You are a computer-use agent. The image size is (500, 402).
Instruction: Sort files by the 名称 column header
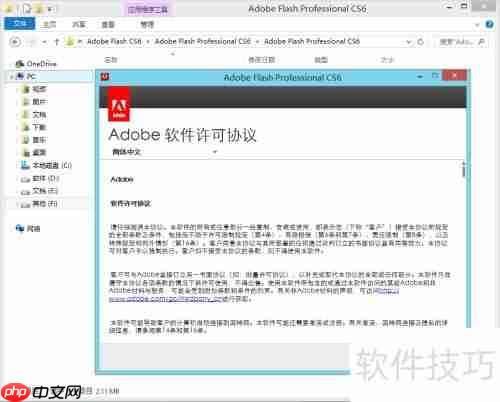tap(111, 60)
